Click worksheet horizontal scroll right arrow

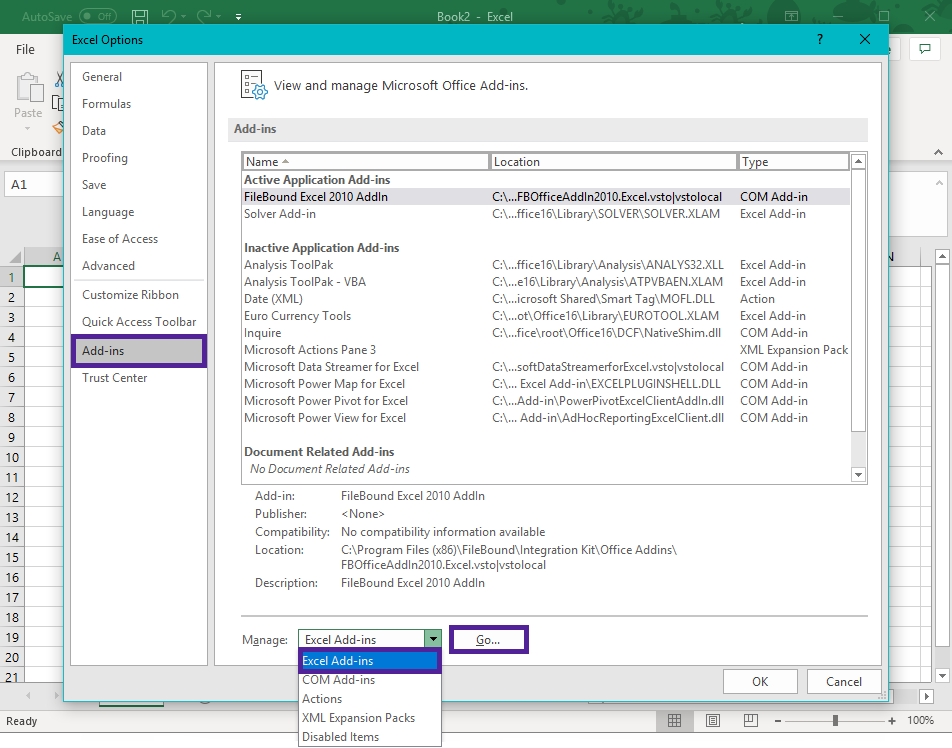coord(926,696)
